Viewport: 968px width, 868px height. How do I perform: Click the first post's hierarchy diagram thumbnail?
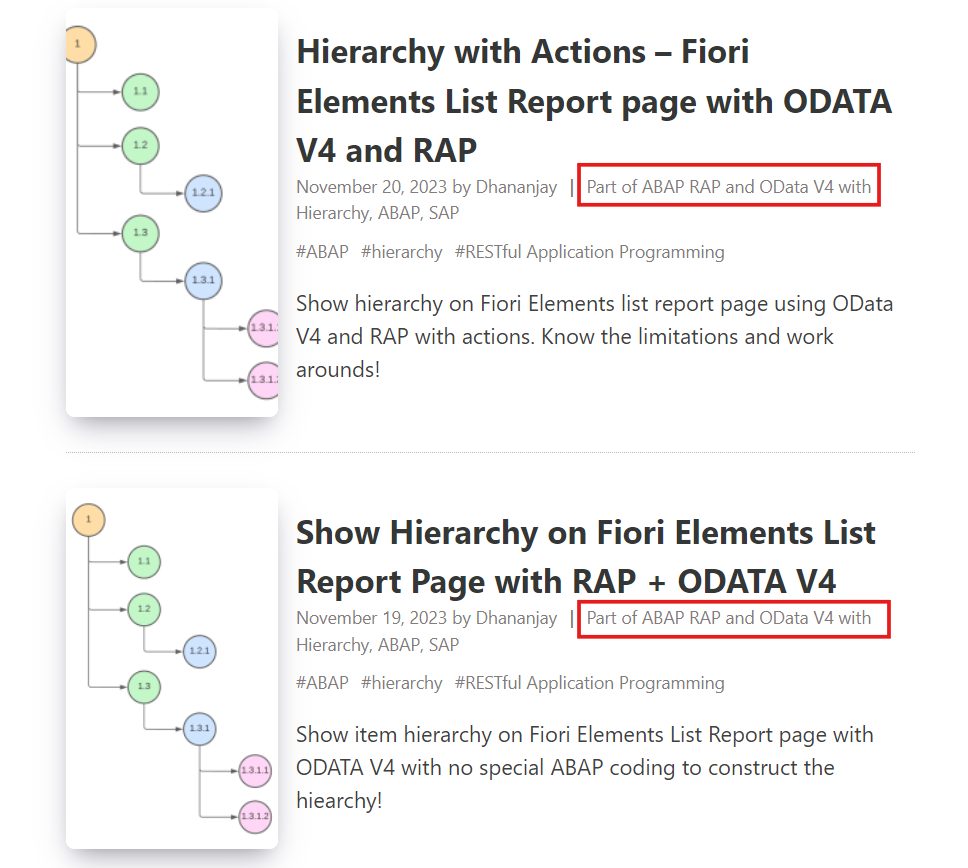pos(172,212)
